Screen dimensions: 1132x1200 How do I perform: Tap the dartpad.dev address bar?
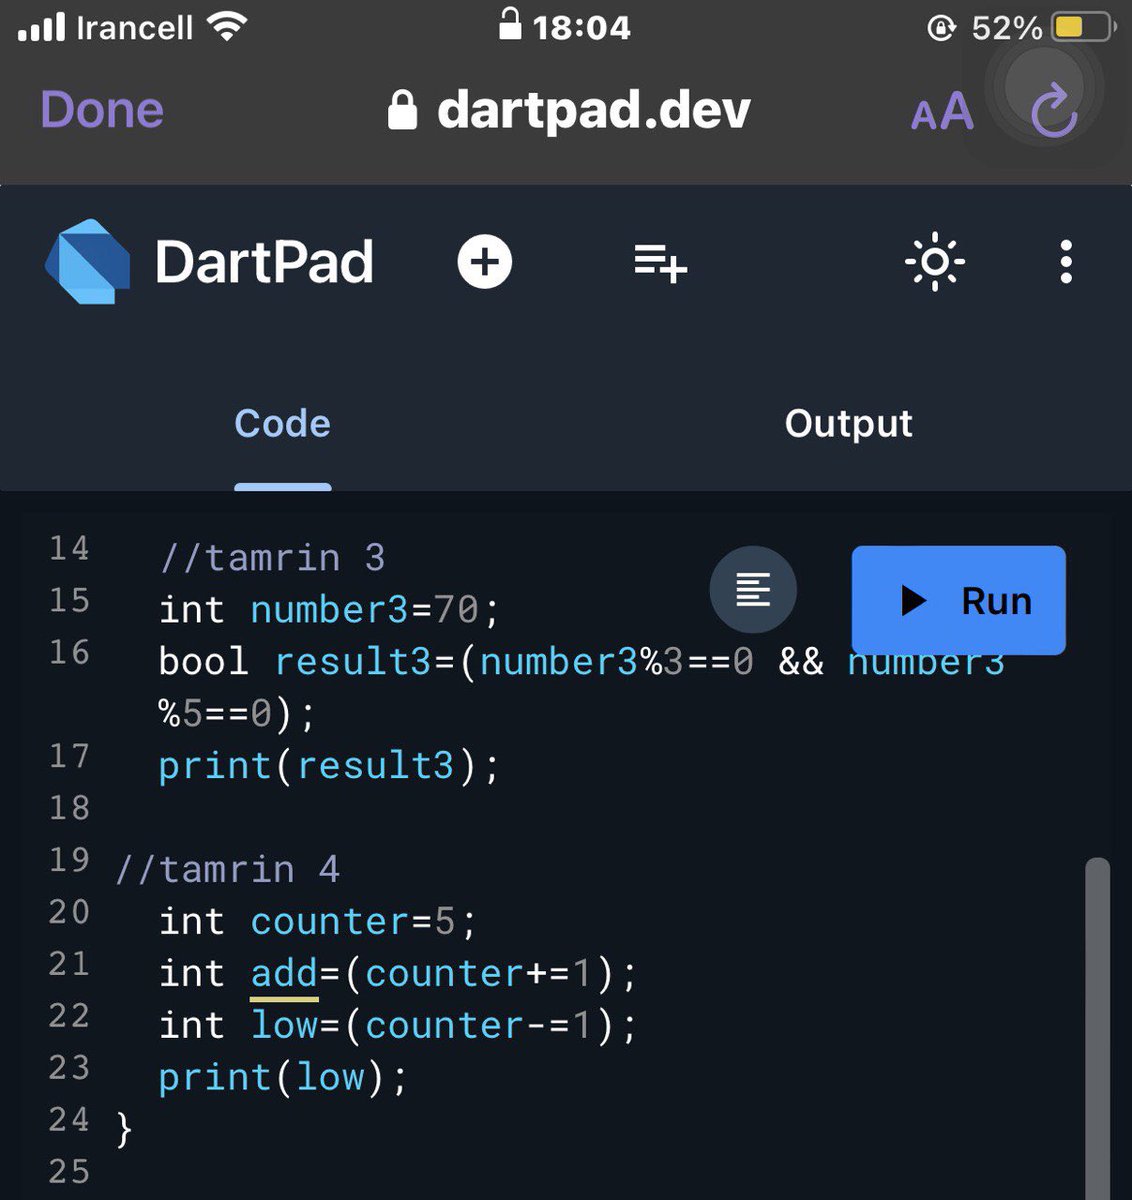click(x=594, y=110)
